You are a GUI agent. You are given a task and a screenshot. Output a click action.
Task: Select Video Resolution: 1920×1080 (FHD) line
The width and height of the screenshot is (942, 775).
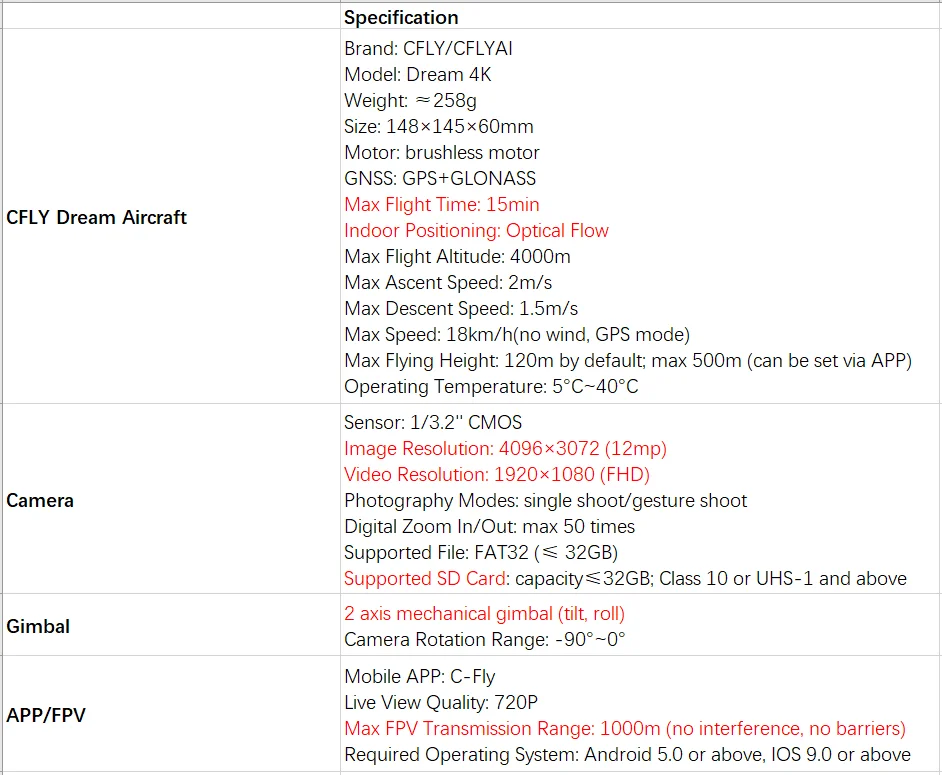point(497,474)
